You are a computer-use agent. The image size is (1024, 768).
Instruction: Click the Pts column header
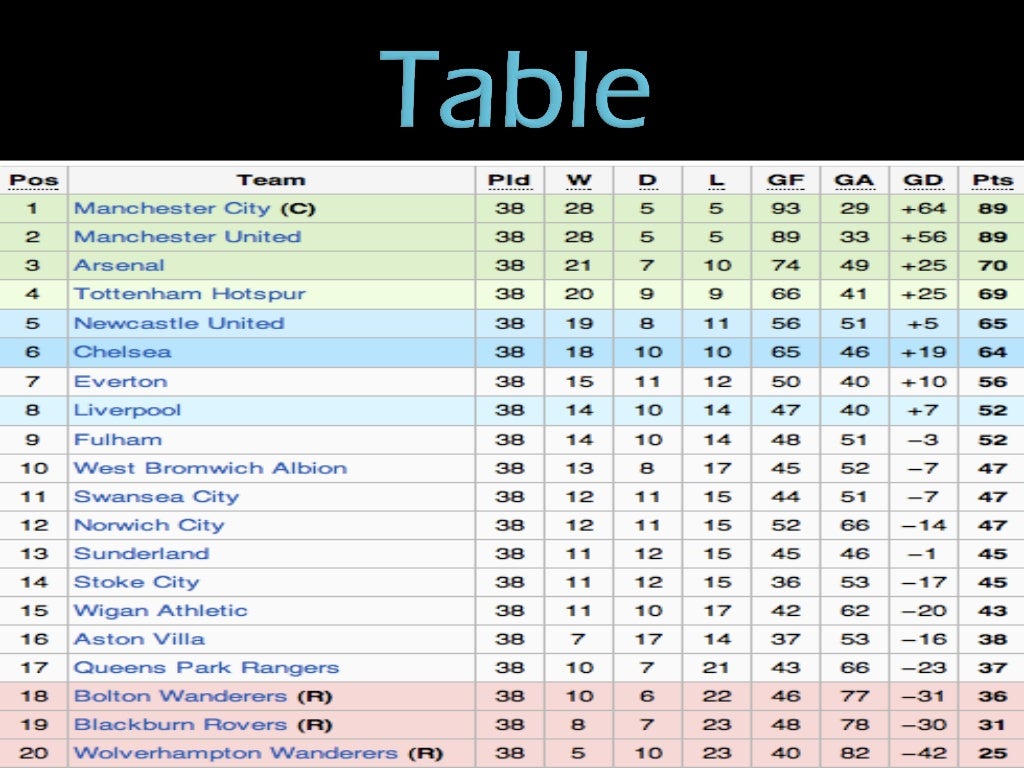(x=993, y=181)
